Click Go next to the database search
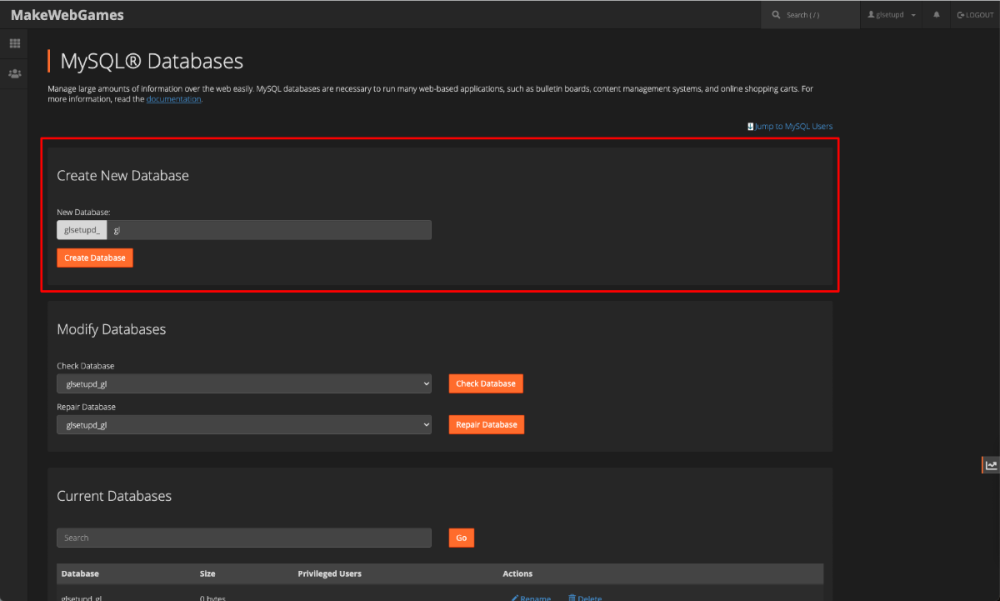This screenshot has width=1000, height=601. [461, 538]
